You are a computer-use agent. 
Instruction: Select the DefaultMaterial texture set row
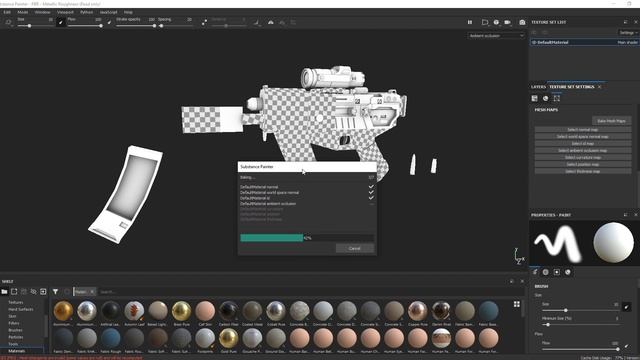(584, 42)
